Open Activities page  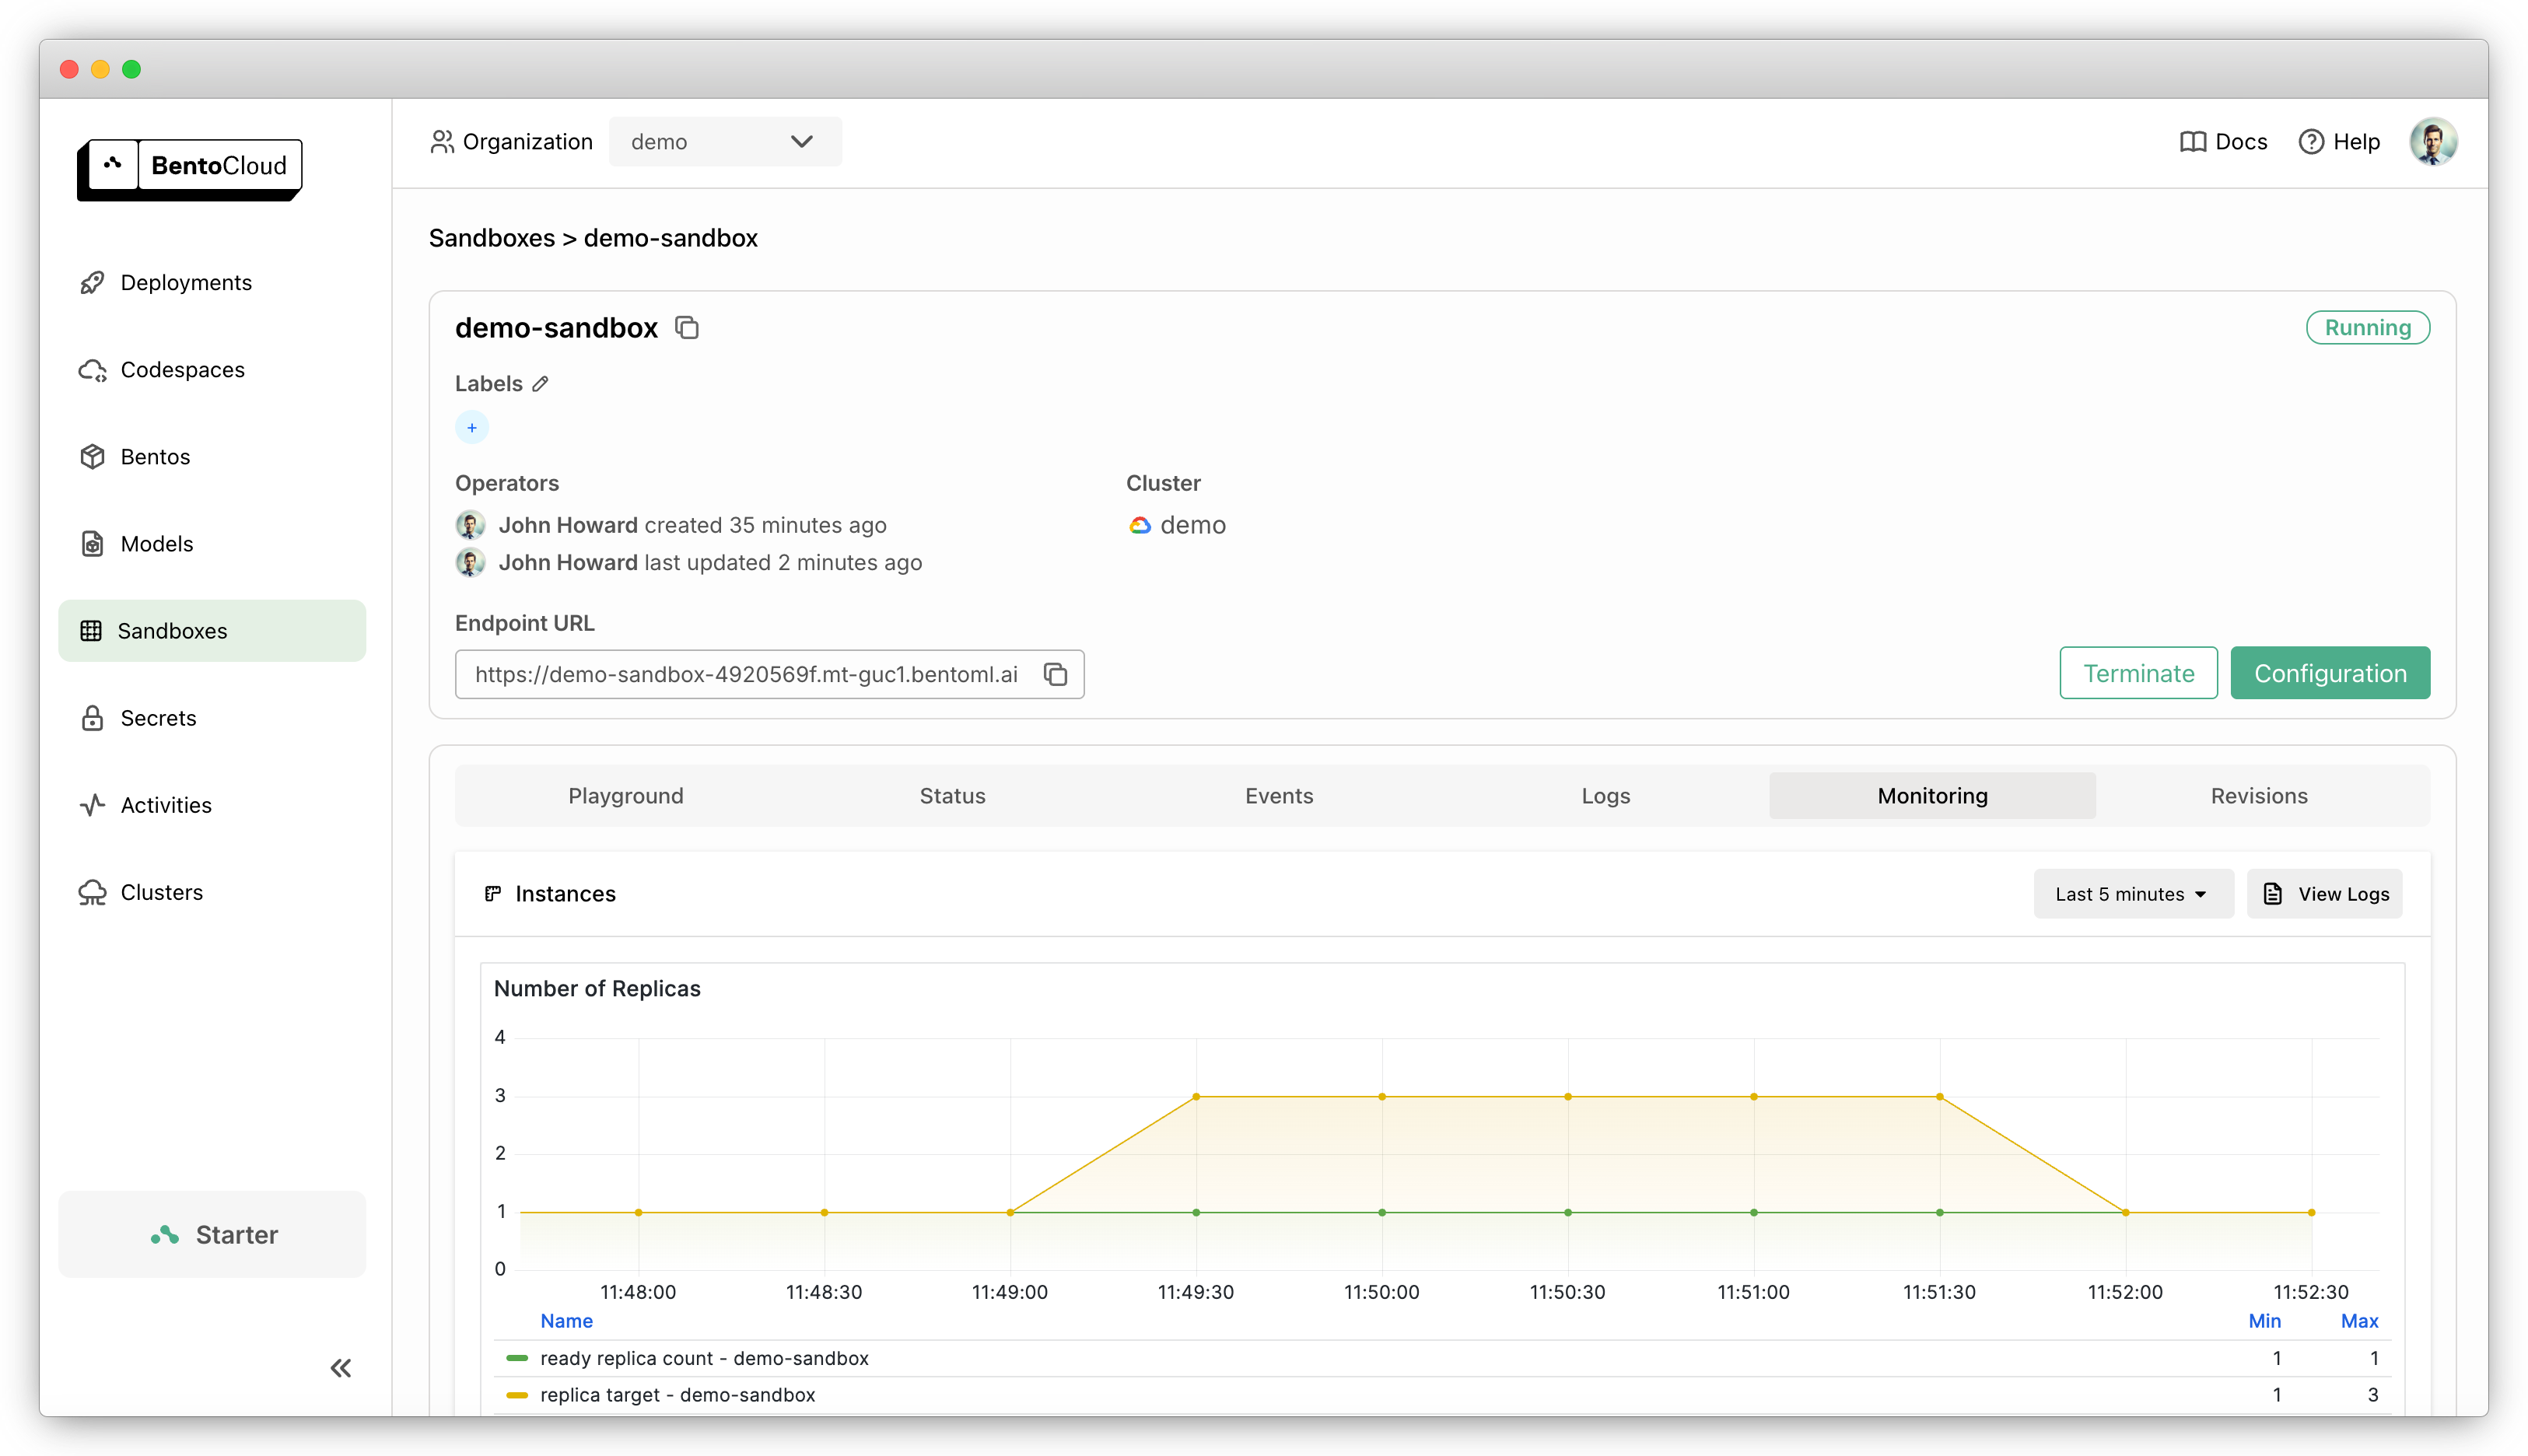tap(212, 805)
